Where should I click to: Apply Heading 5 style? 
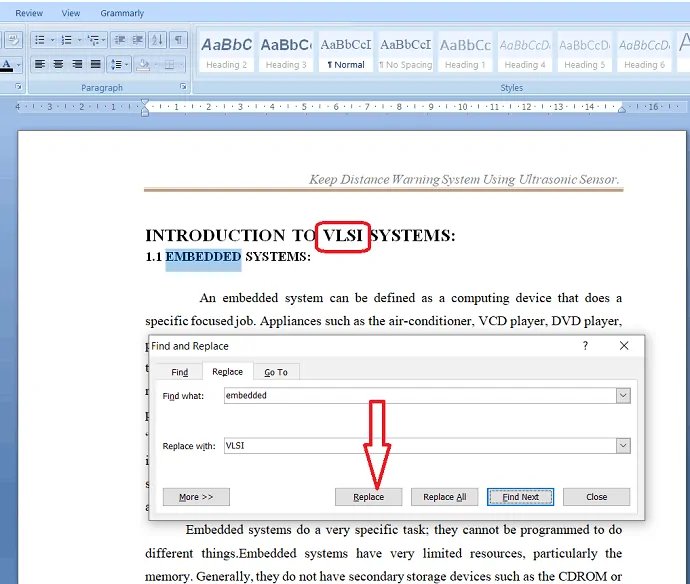tap(584, 53)
